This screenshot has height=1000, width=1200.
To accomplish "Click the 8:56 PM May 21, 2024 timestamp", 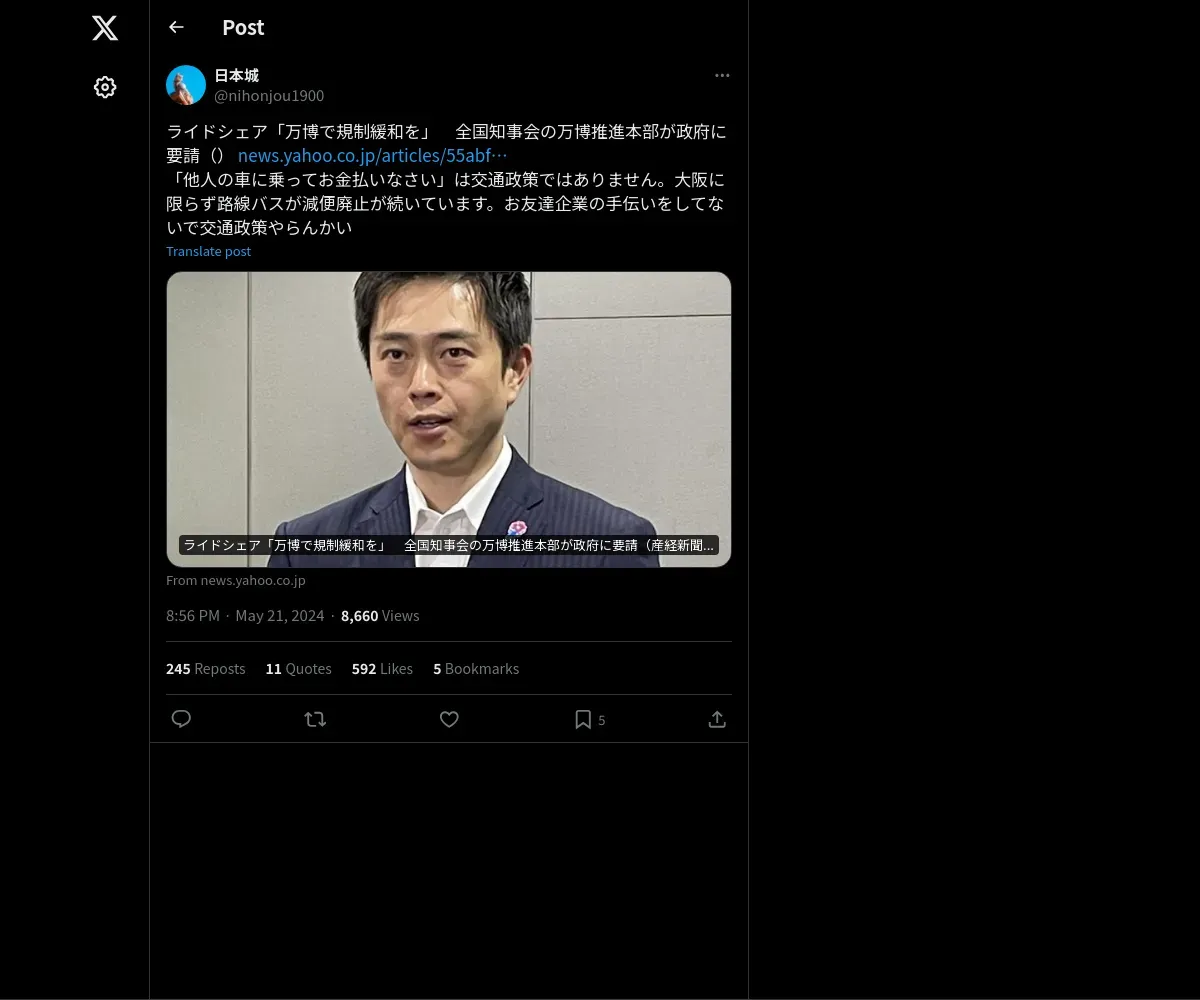I will [245, 615].
